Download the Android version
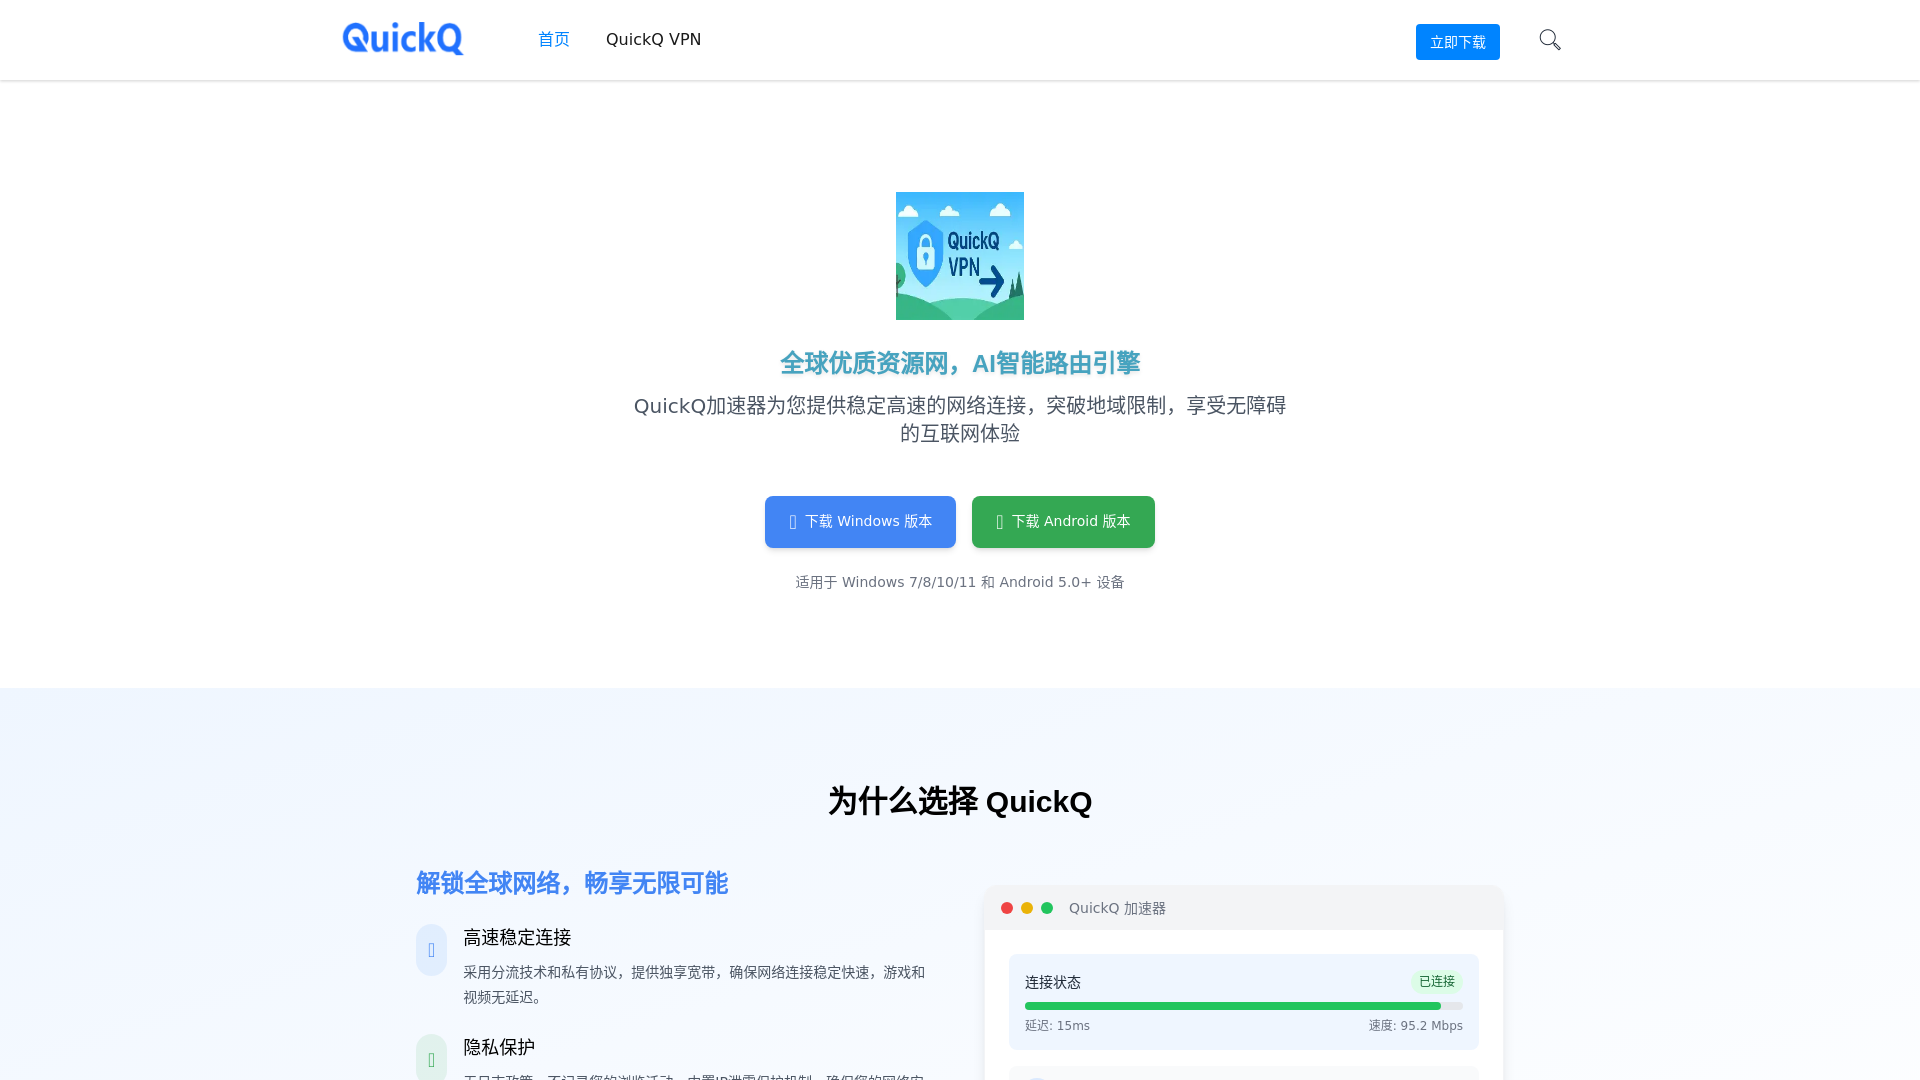Viewport: 1920px width, 1080px height. 1063,522
